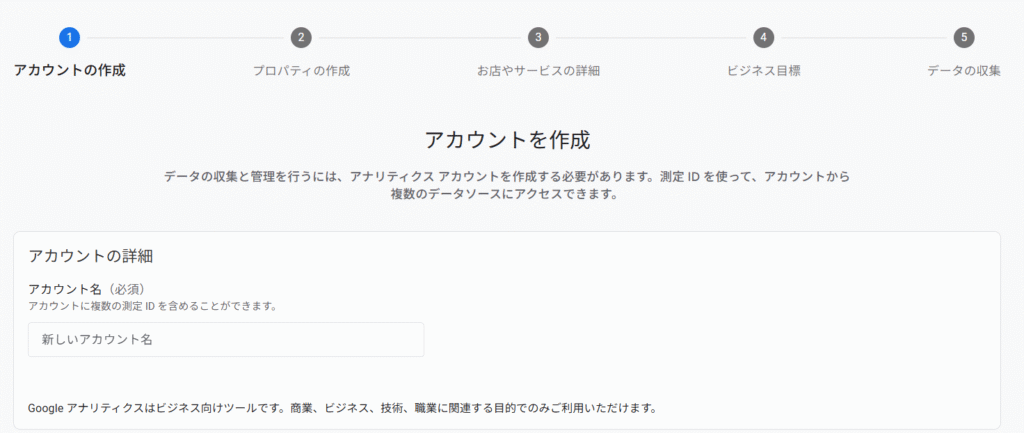Click the description paragraph starting データの収集と管理
The image size is (1024, 433).
click(507, 185)
